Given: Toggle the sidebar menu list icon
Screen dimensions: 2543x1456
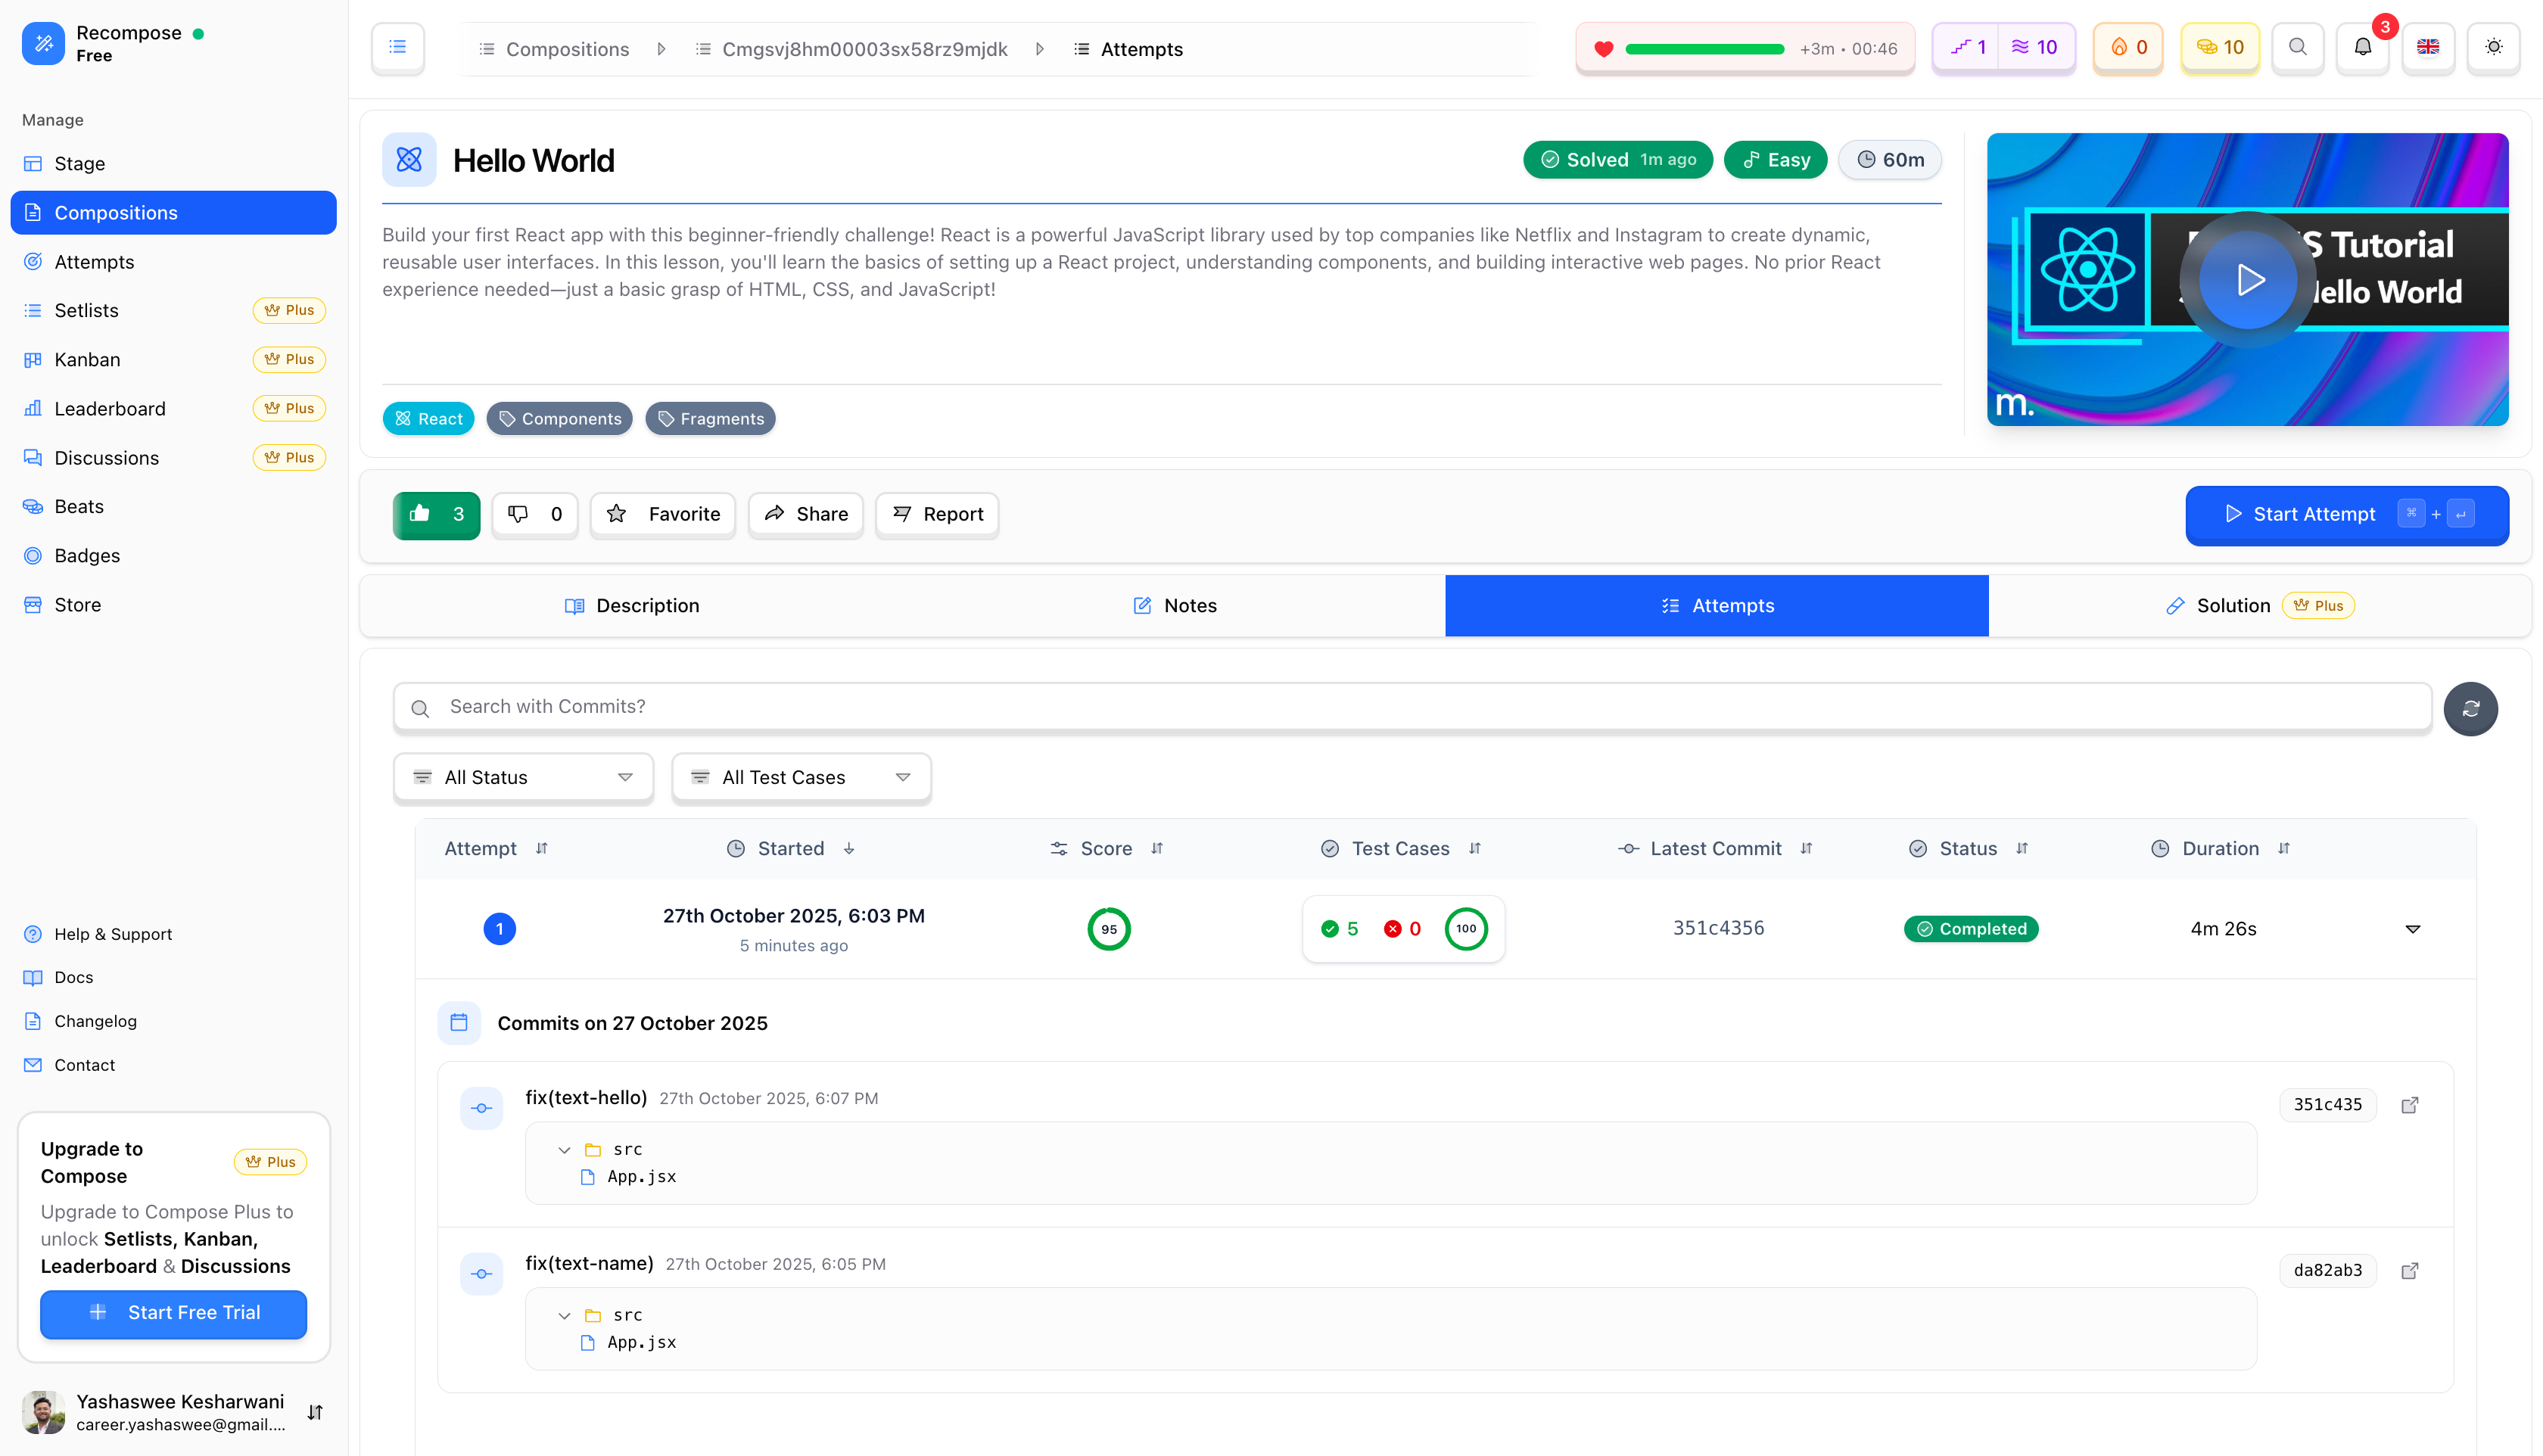Looking at the screenshot, I should click(x=398, y=47).
